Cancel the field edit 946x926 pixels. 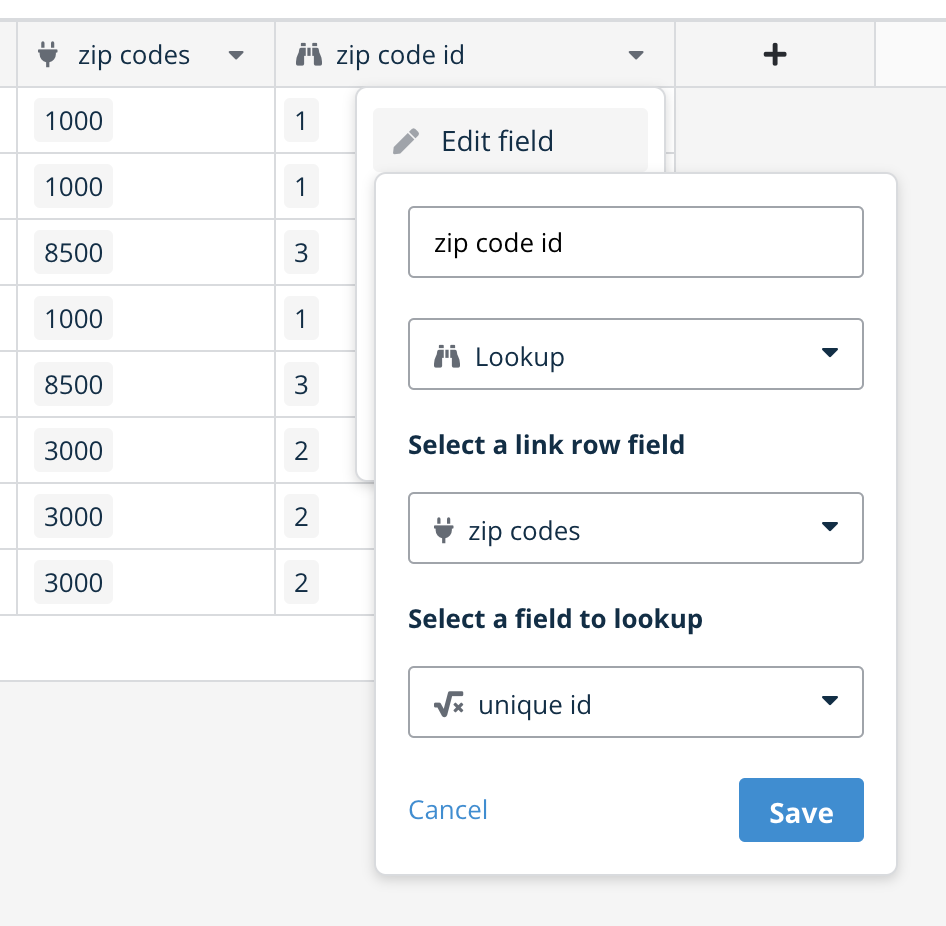click(x=448, y=810)
